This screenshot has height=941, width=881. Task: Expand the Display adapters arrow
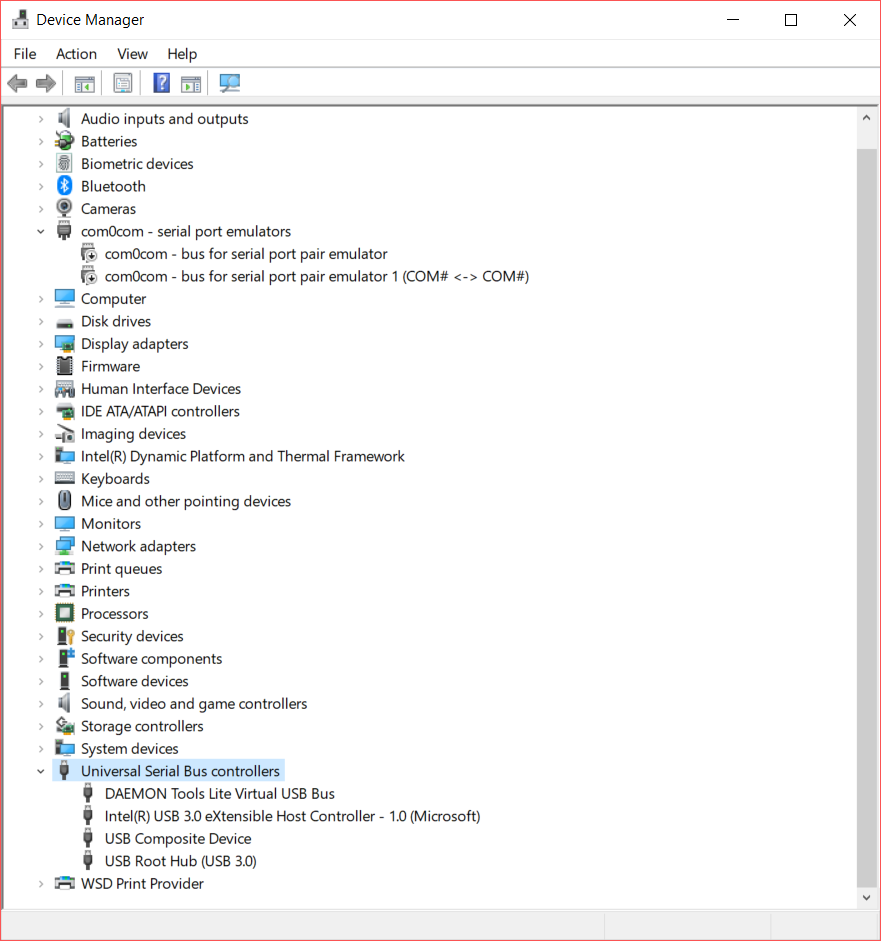click(x=41, y=344)
